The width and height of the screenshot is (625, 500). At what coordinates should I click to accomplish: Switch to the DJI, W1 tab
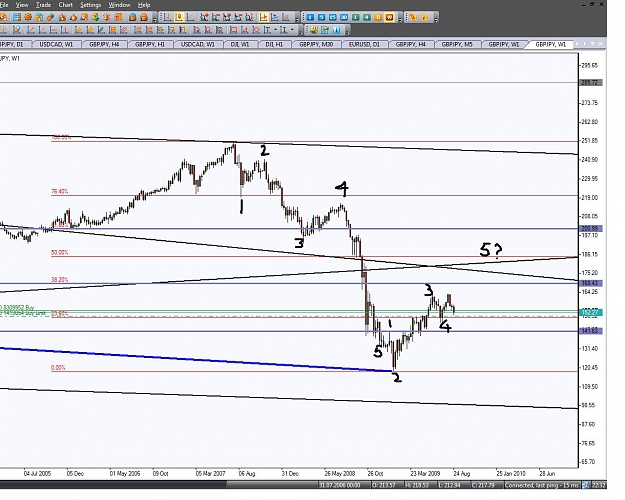click(240, 44)
